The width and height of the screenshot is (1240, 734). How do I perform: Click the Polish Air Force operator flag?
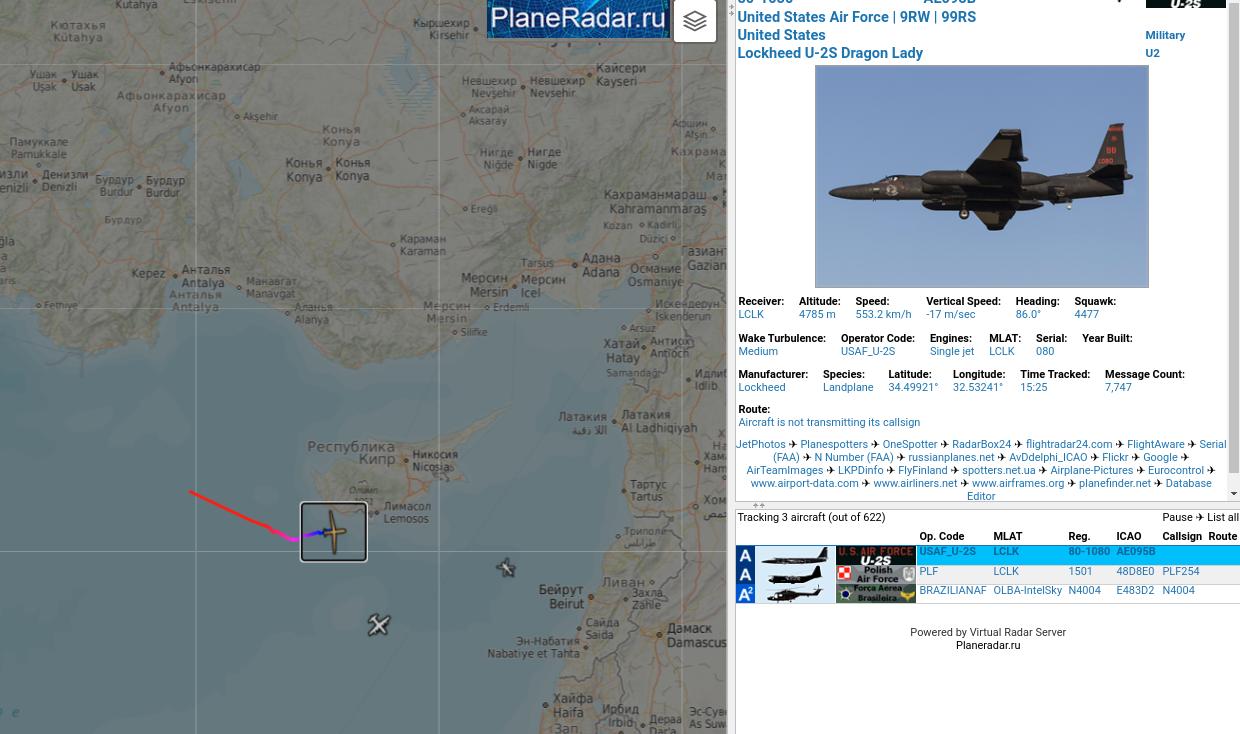[x=875, y=574]
